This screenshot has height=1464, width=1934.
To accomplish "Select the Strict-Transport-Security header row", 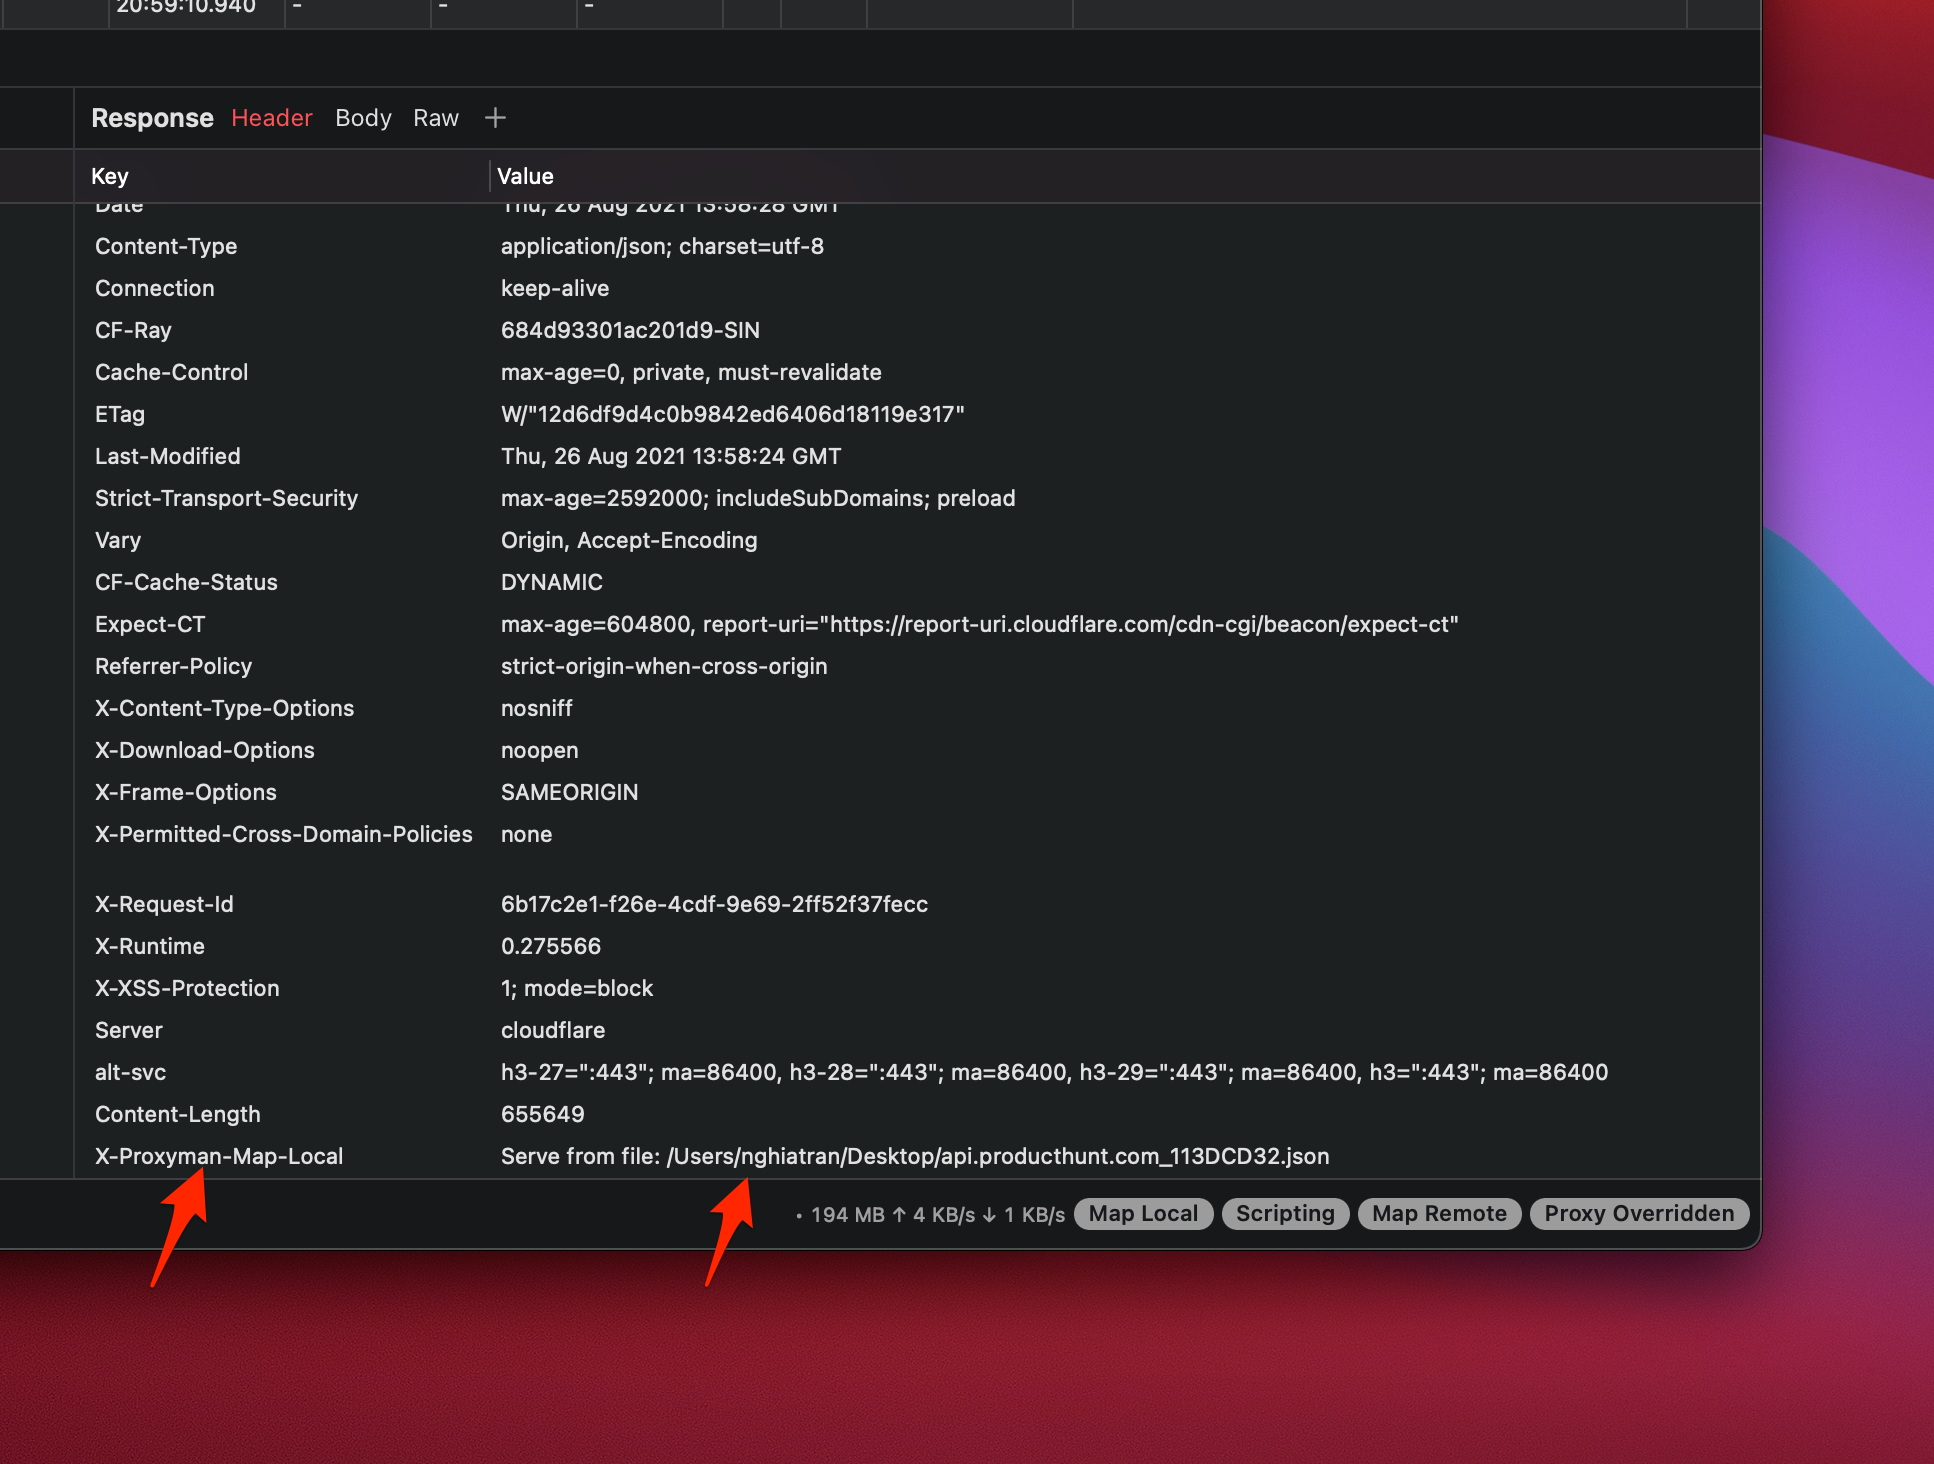I will point(226,498).
